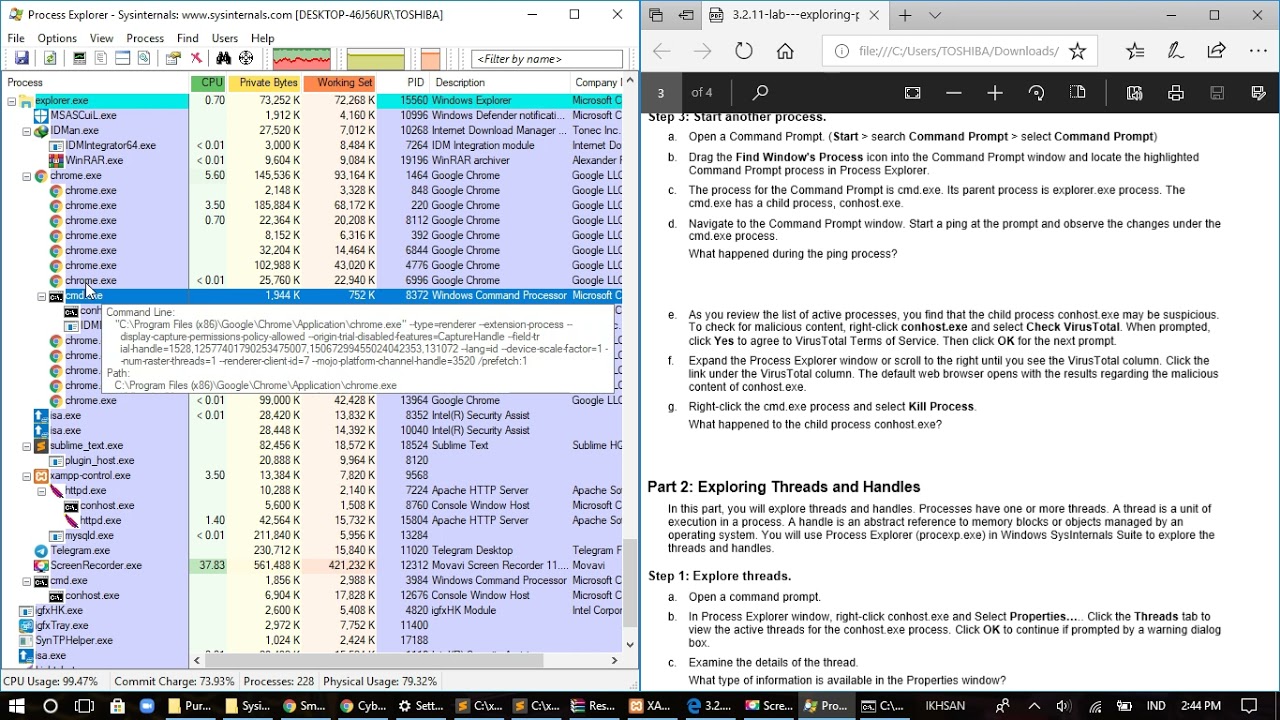Sort by the CPU column header
The image size is (1280, 720).
pyautogui.click(x=209, y=83)
